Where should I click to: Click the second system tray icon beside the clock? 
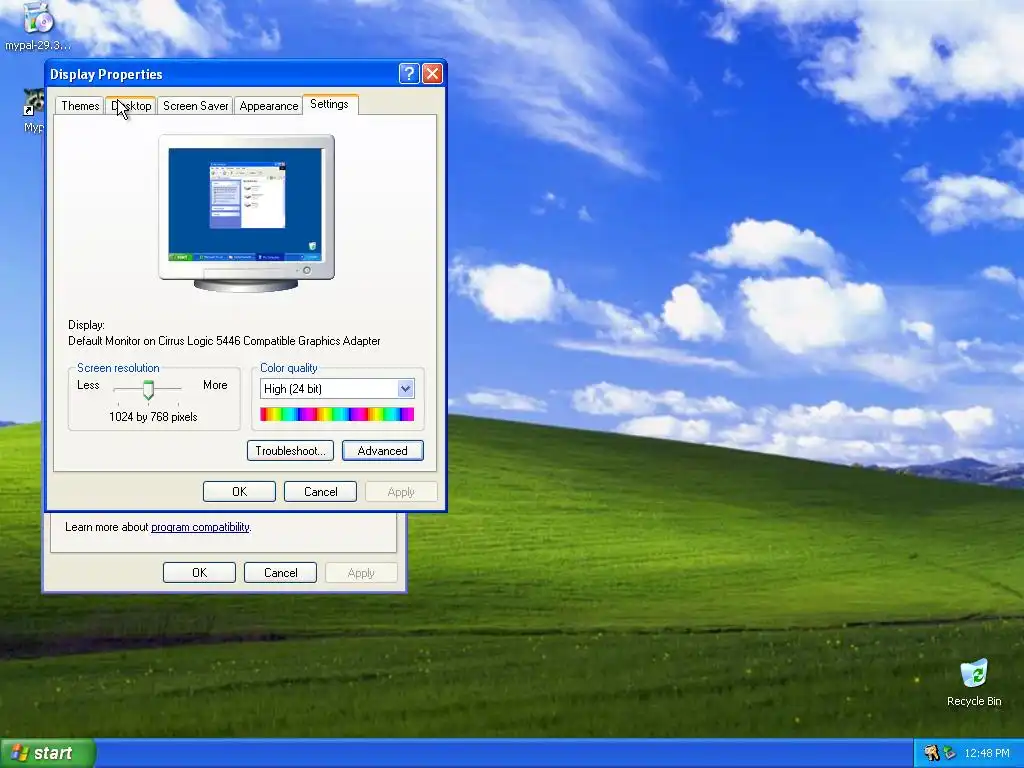949,753
